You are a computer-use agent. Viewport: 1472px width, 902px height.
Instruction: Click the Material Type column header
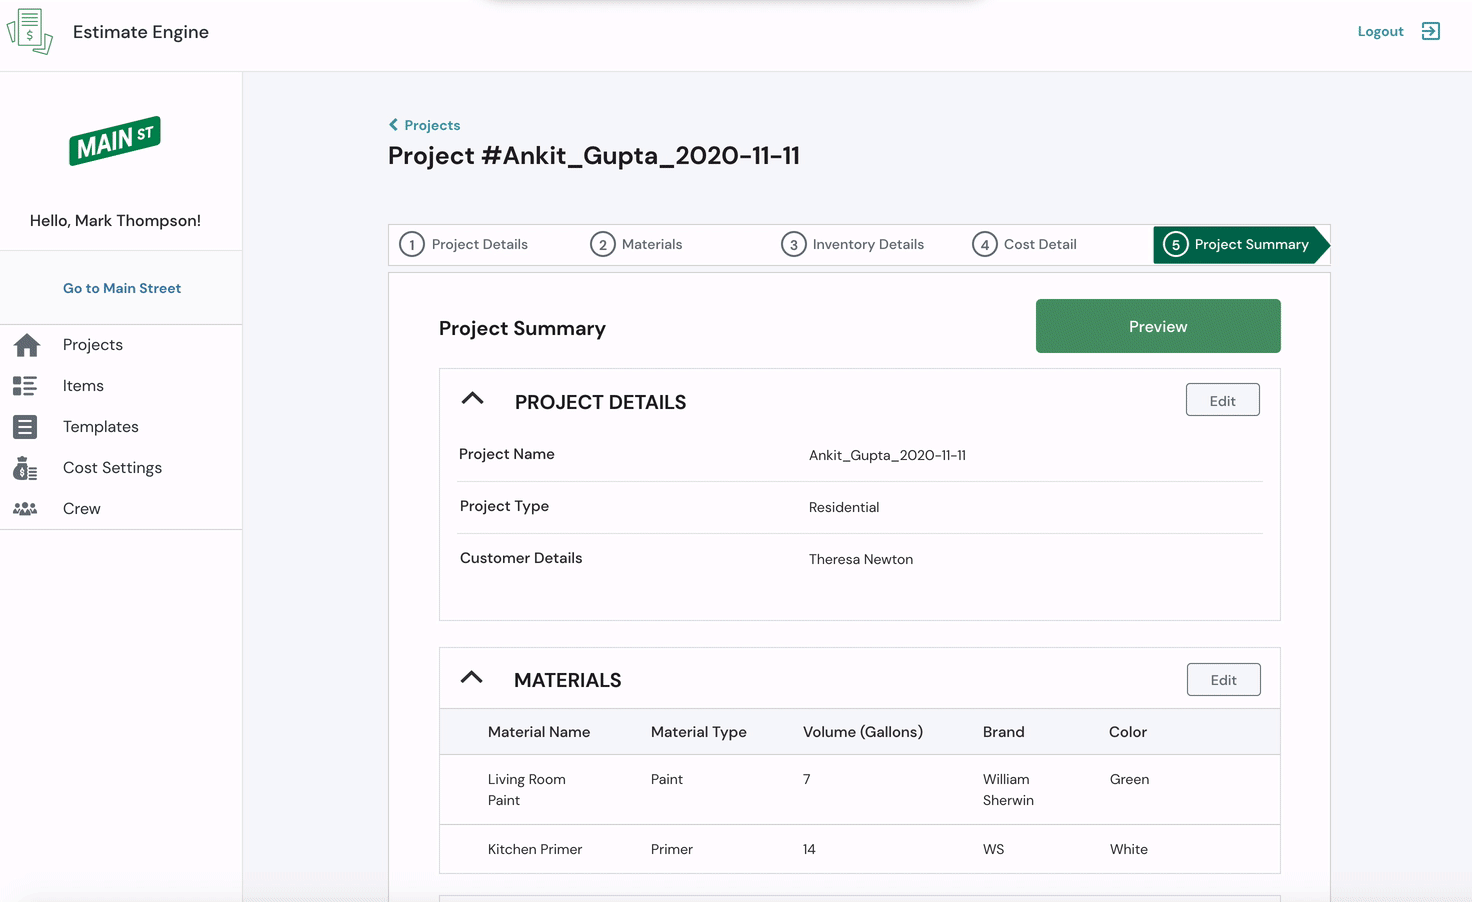tap(699, 732)
